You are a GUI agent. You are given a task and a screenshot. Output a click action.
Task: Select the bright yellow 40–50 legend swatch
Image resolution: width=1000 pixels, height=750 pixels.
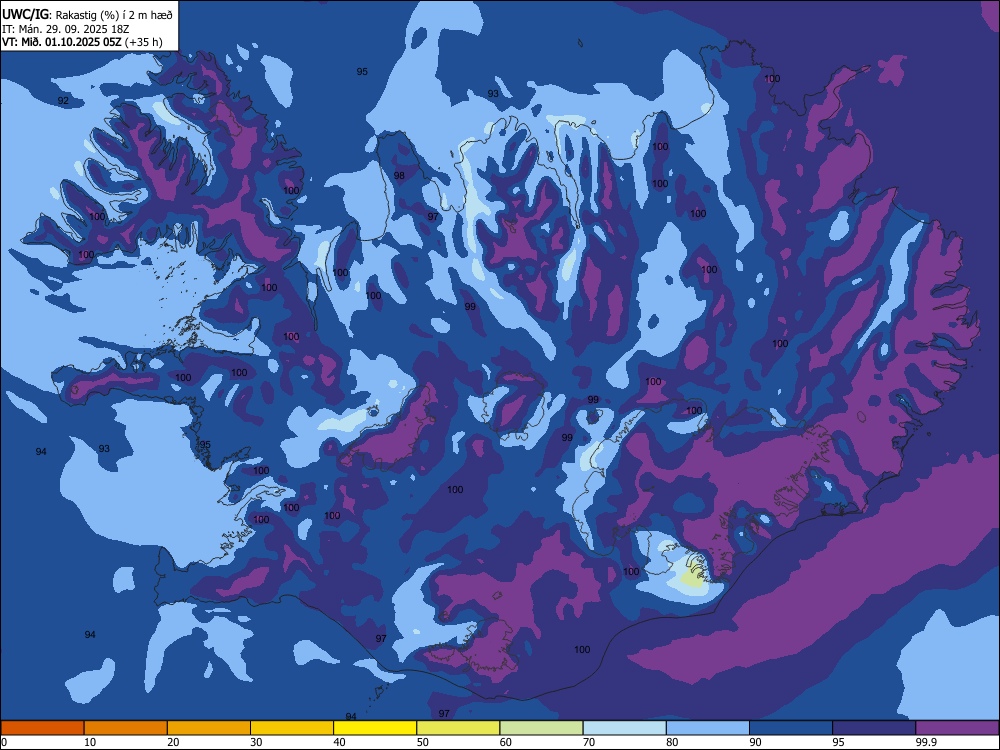pyautogui.click(x=375, y=728)
